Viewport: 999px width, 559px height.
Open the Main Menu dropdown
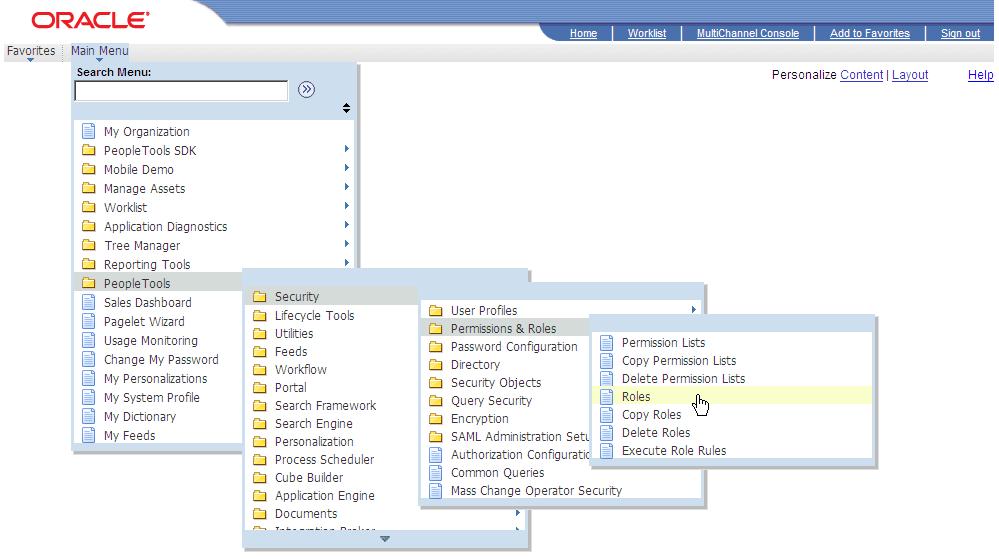pos(99,52)
